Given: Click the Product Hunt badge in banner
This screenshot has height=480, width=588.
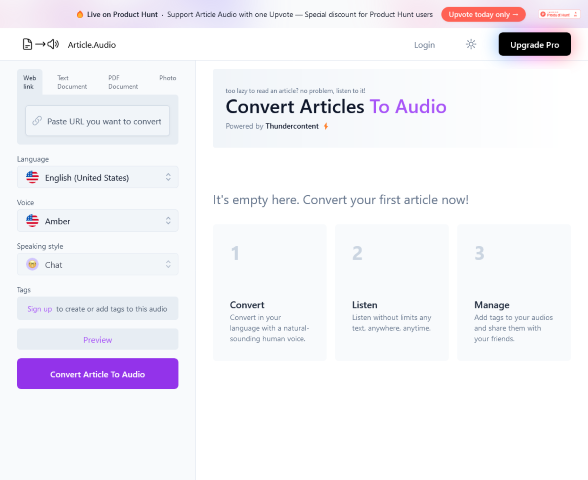Looking at the screenshot, I should tap(559, 14).
